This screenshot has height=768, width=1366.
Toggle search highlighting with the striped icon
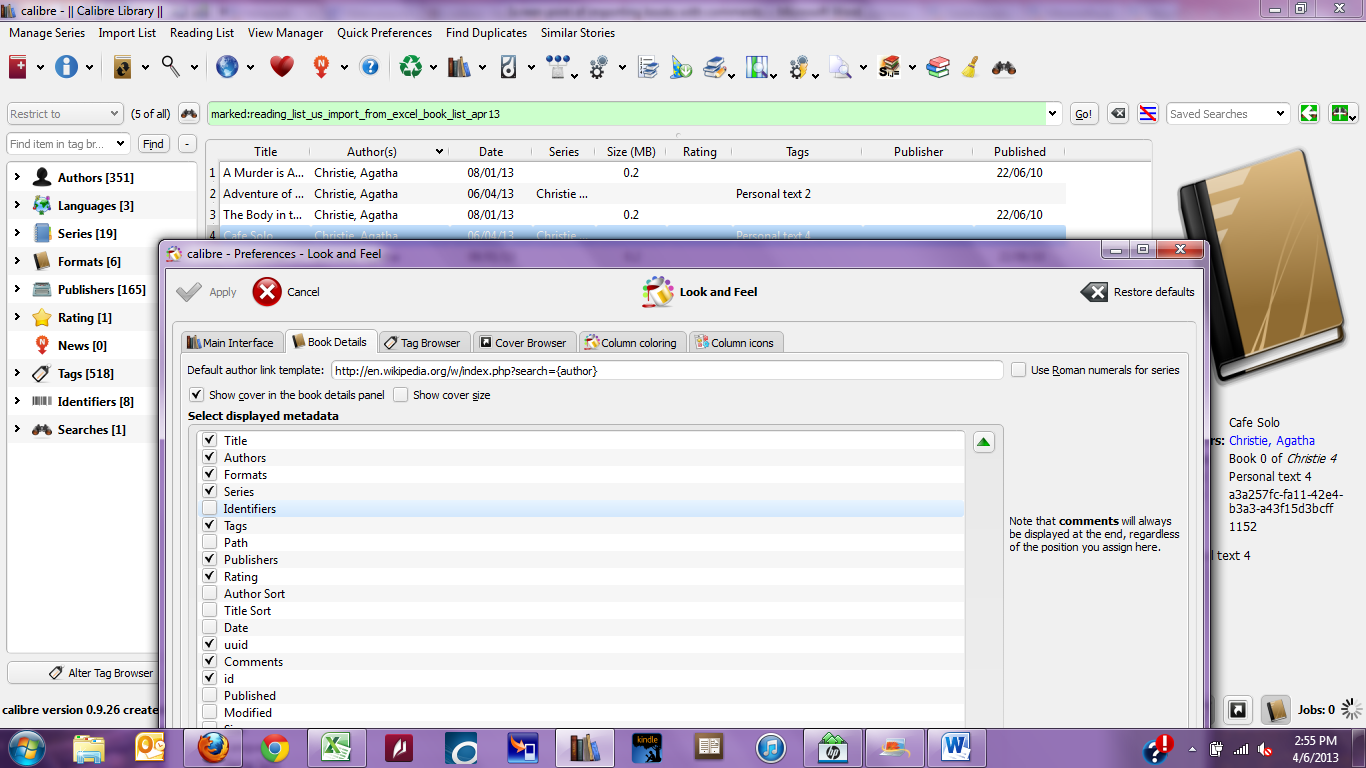coord(1148,114)
